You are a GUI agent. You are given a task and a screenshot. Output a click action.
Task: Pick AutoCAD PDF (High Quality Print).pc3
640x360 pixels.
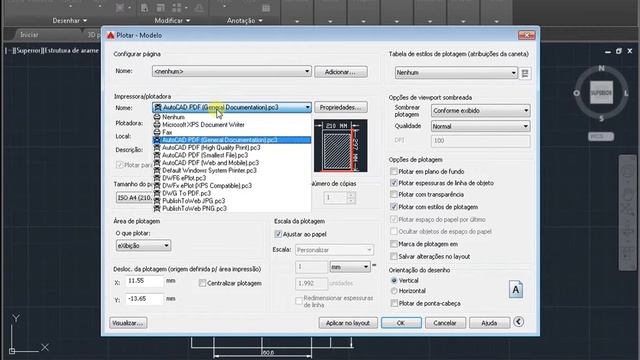pos(231,148)
